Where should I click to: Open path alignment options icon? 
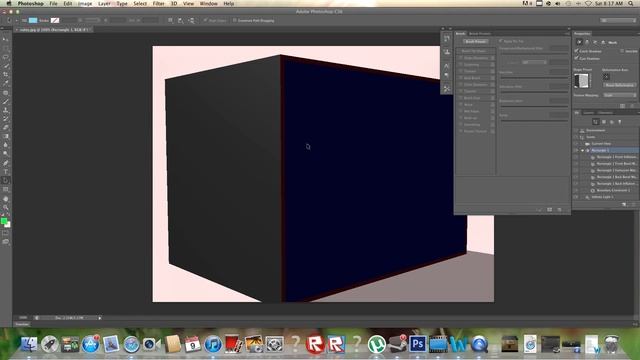pos(181,20)
